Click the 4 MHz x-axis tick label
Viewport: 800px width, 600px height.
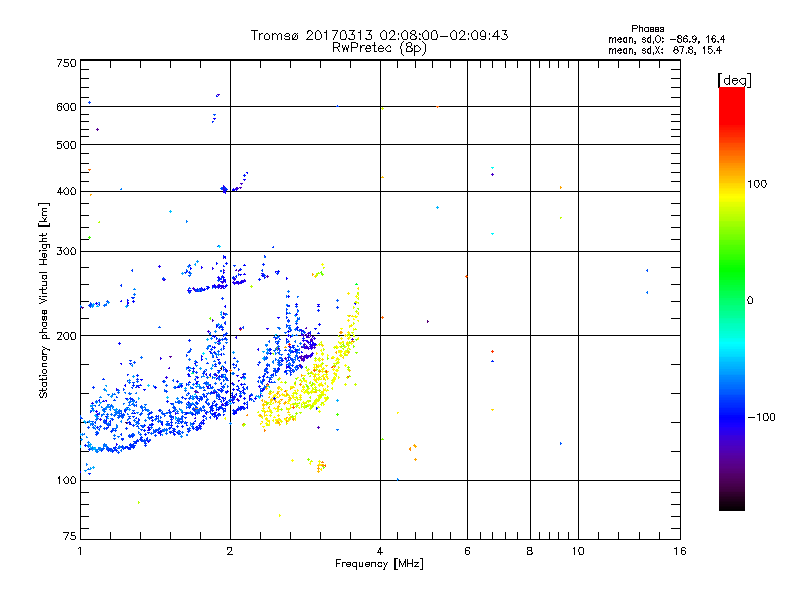380,551
